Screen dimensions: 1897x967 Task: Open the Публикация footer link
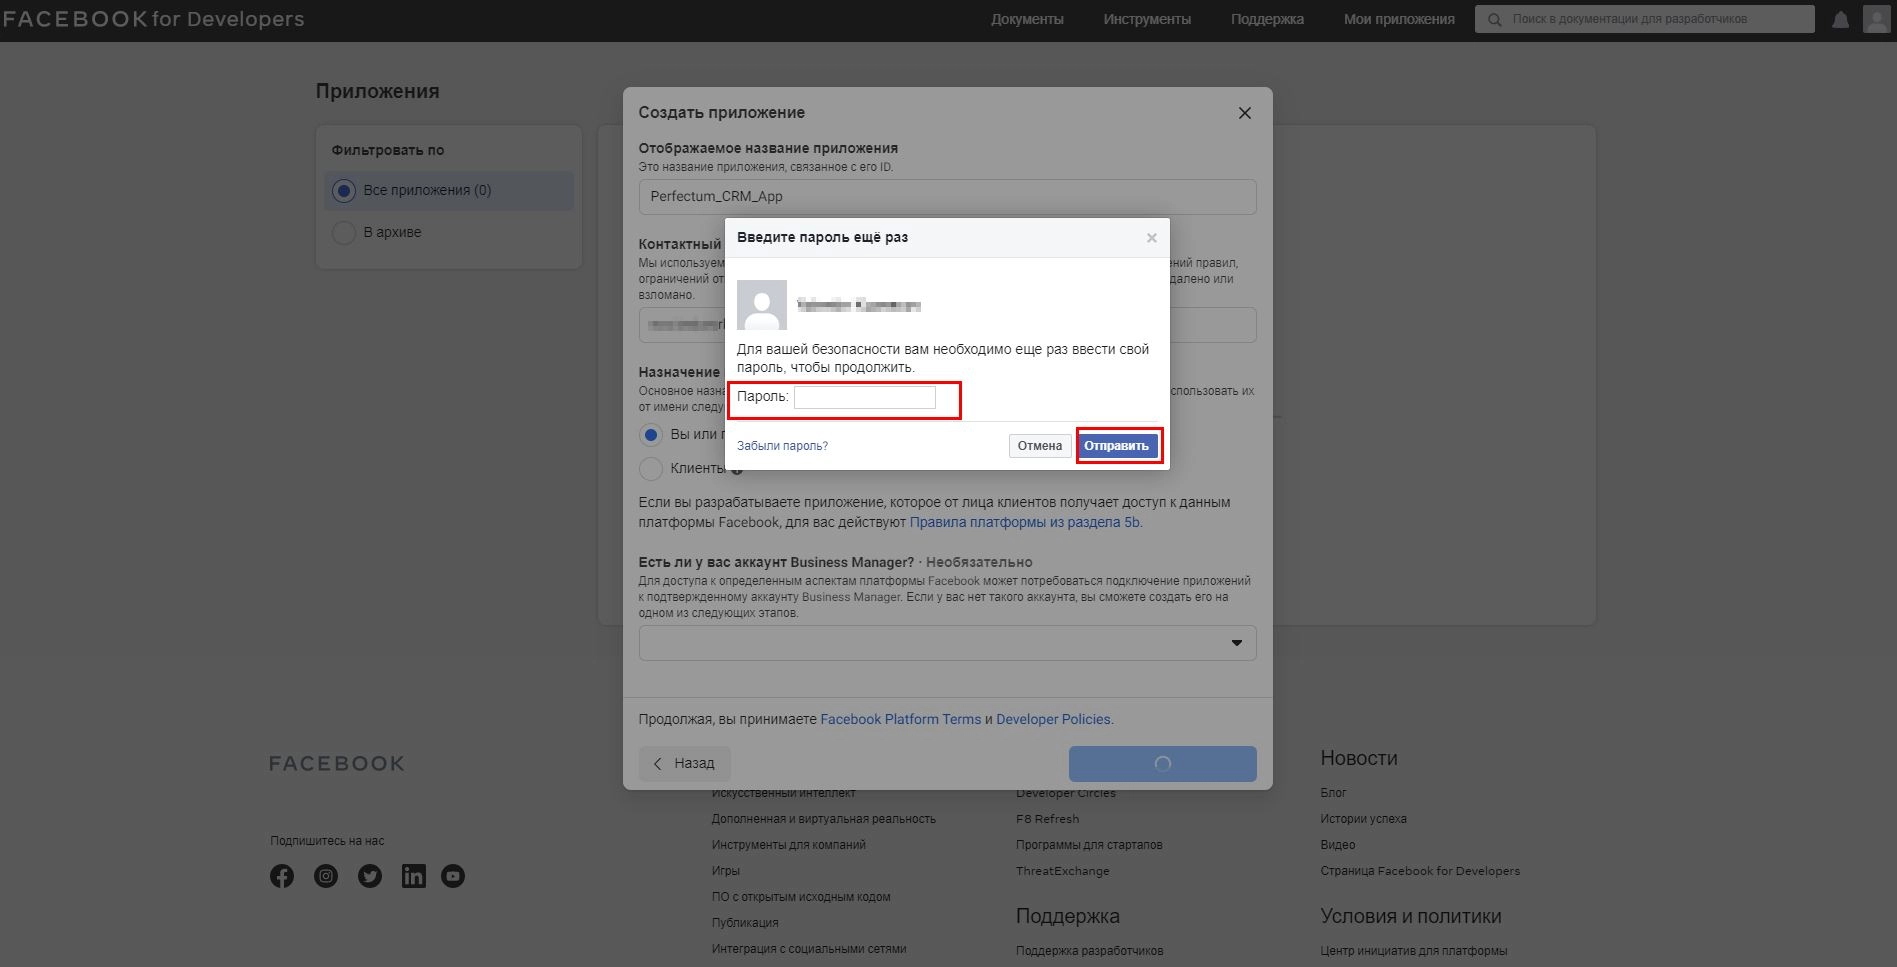(x=745, y=923)
